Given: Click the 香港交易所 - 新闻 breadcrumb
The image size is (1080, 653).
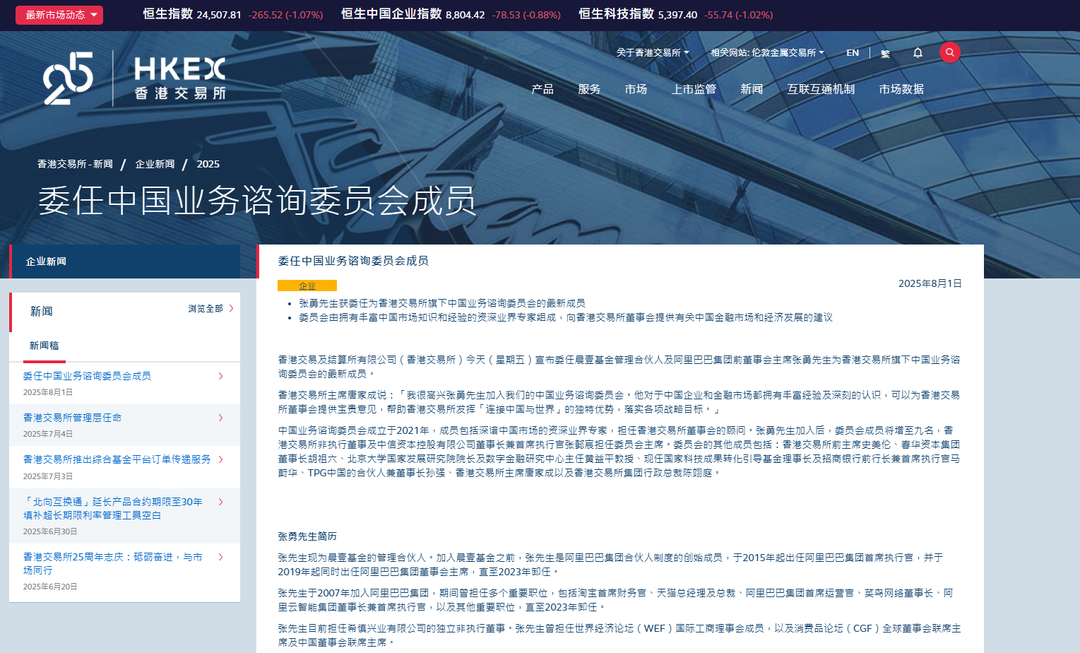Looking at the screenshot, I should (x=75, y=164).
